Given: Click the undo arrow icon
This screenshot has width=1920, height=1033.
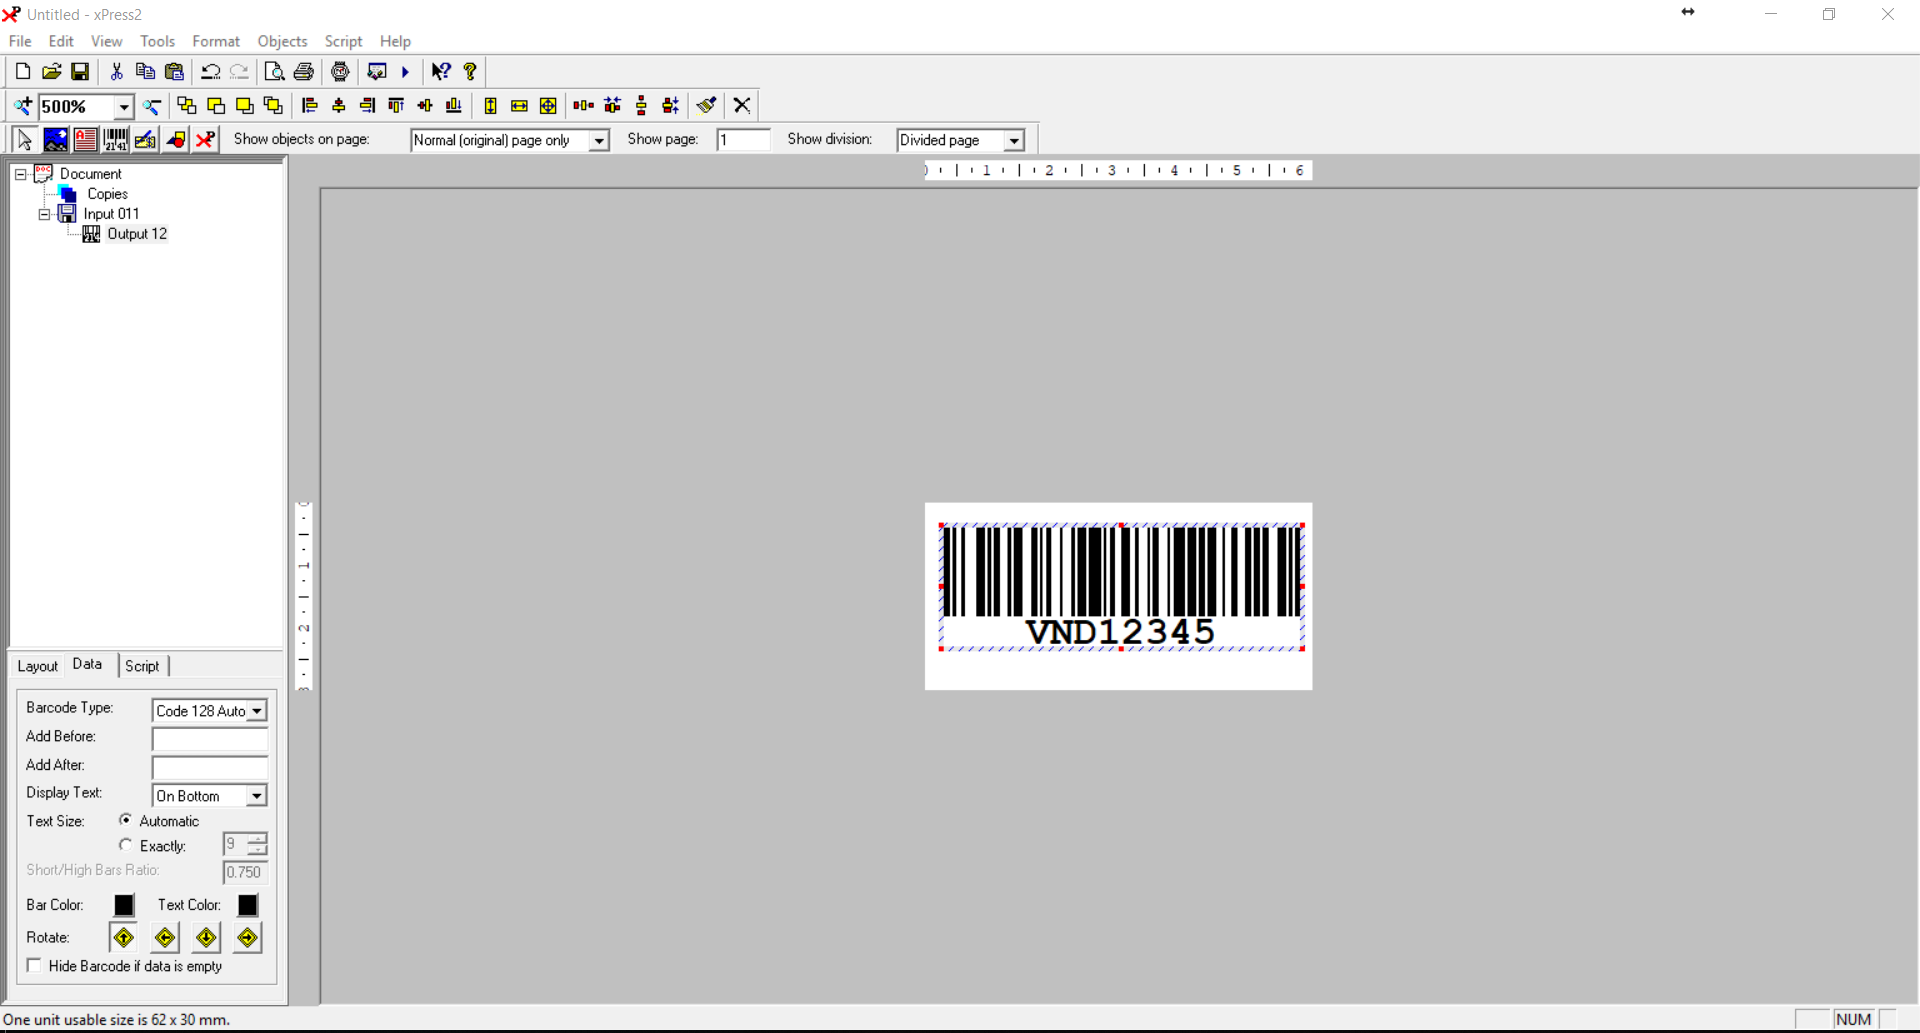Looking at the screenshot, I should [x=210, y=72].
